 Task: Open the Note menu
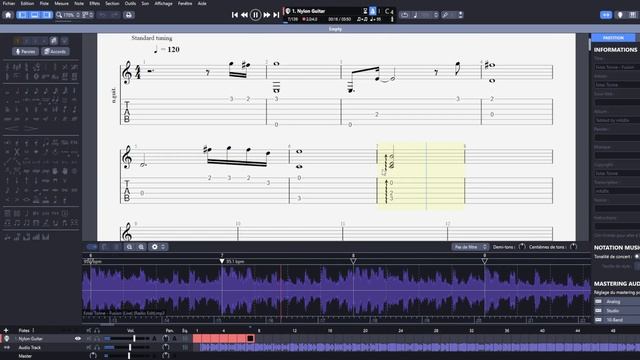(x=79, y=3)
